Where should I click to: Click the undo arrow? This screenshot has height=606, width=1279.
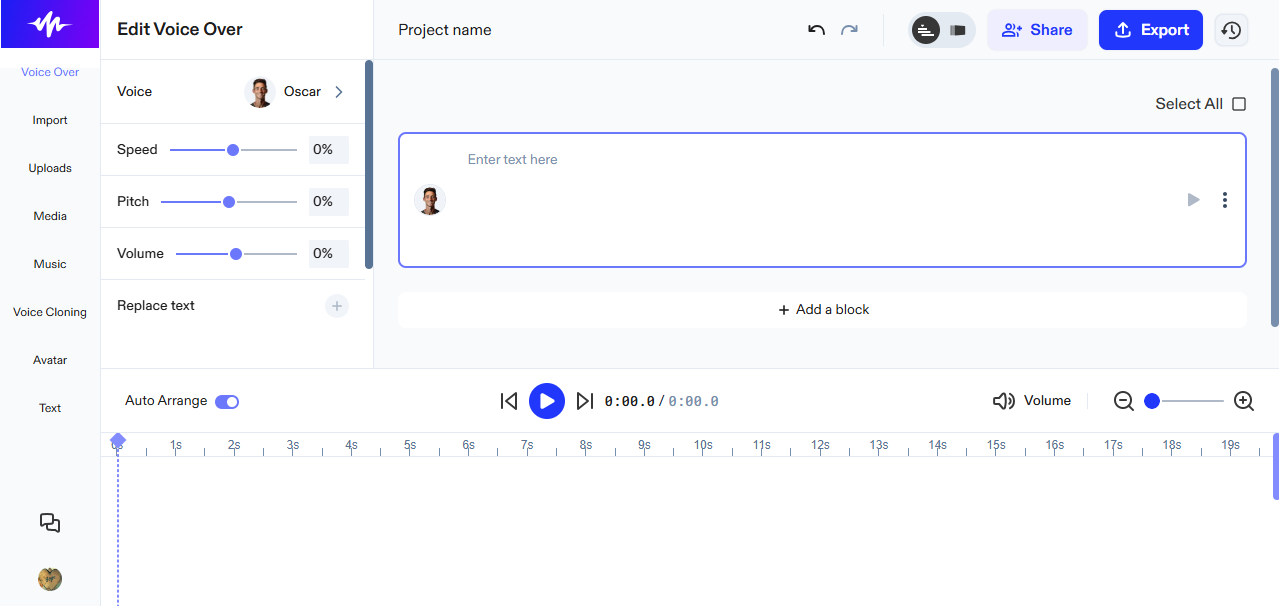click(x=815, y=30)
